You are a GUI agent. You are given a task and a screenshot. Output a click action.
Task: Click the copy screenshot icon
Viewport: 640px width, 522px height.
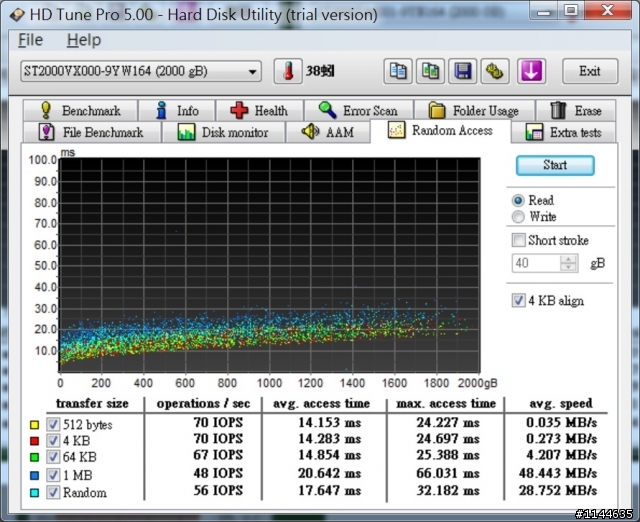(430, 71)
